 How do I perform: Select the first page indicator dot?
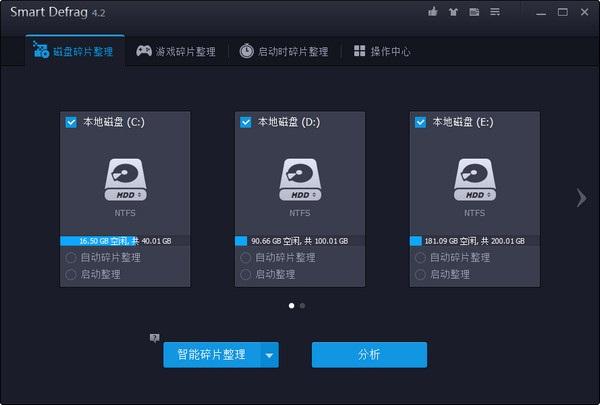(x=292, y=305)
